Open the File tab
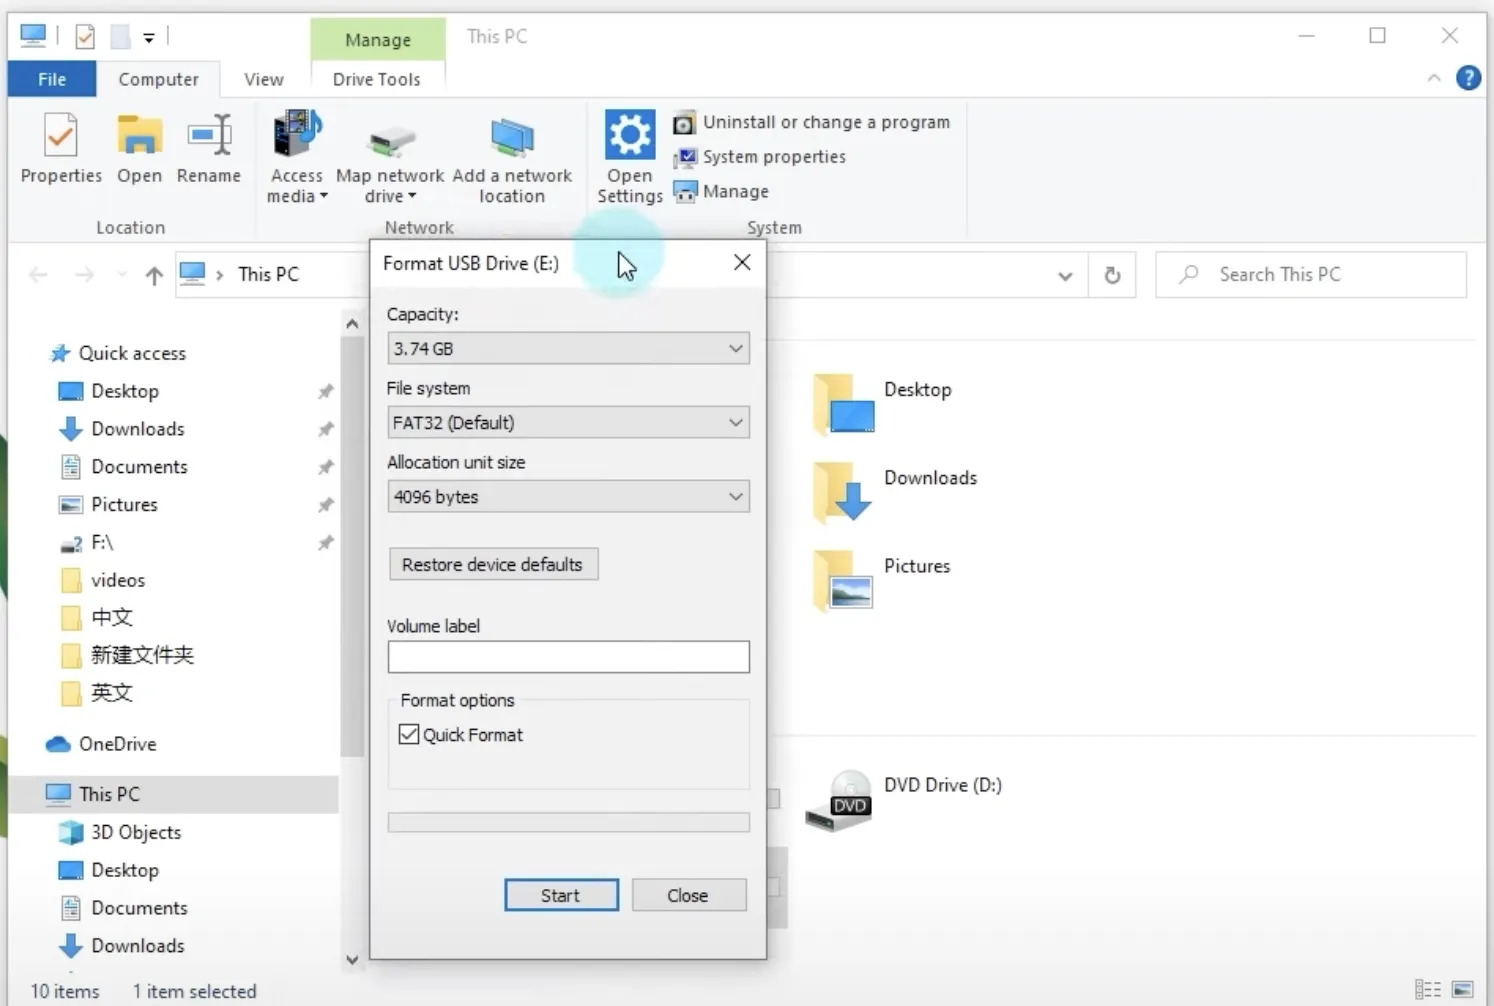The width and height of the screenshot is (1494, 1006). pos(52,79)
